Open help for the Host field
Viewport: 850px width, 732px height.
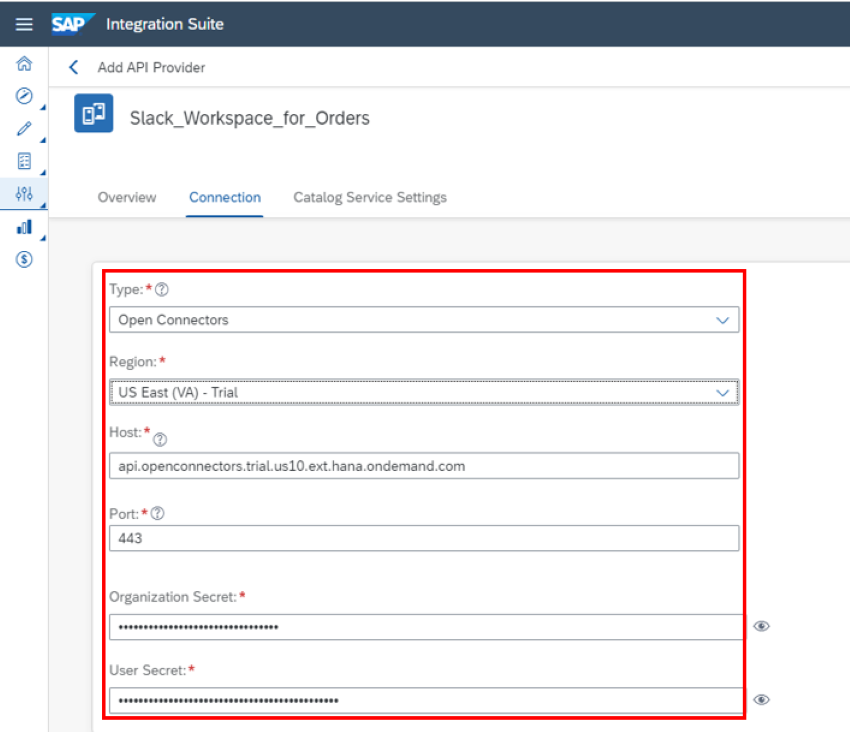click(x=160, y=439)
